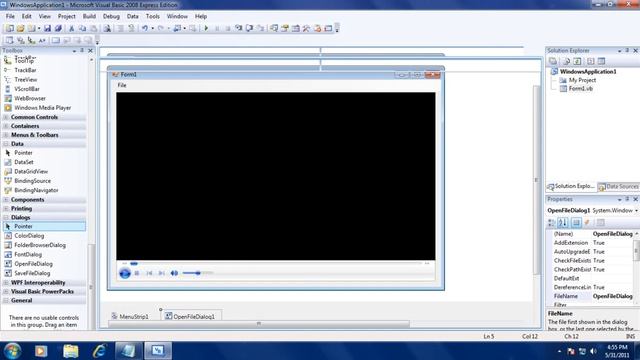
Task: Open the Edit menu
Action: 27,16
